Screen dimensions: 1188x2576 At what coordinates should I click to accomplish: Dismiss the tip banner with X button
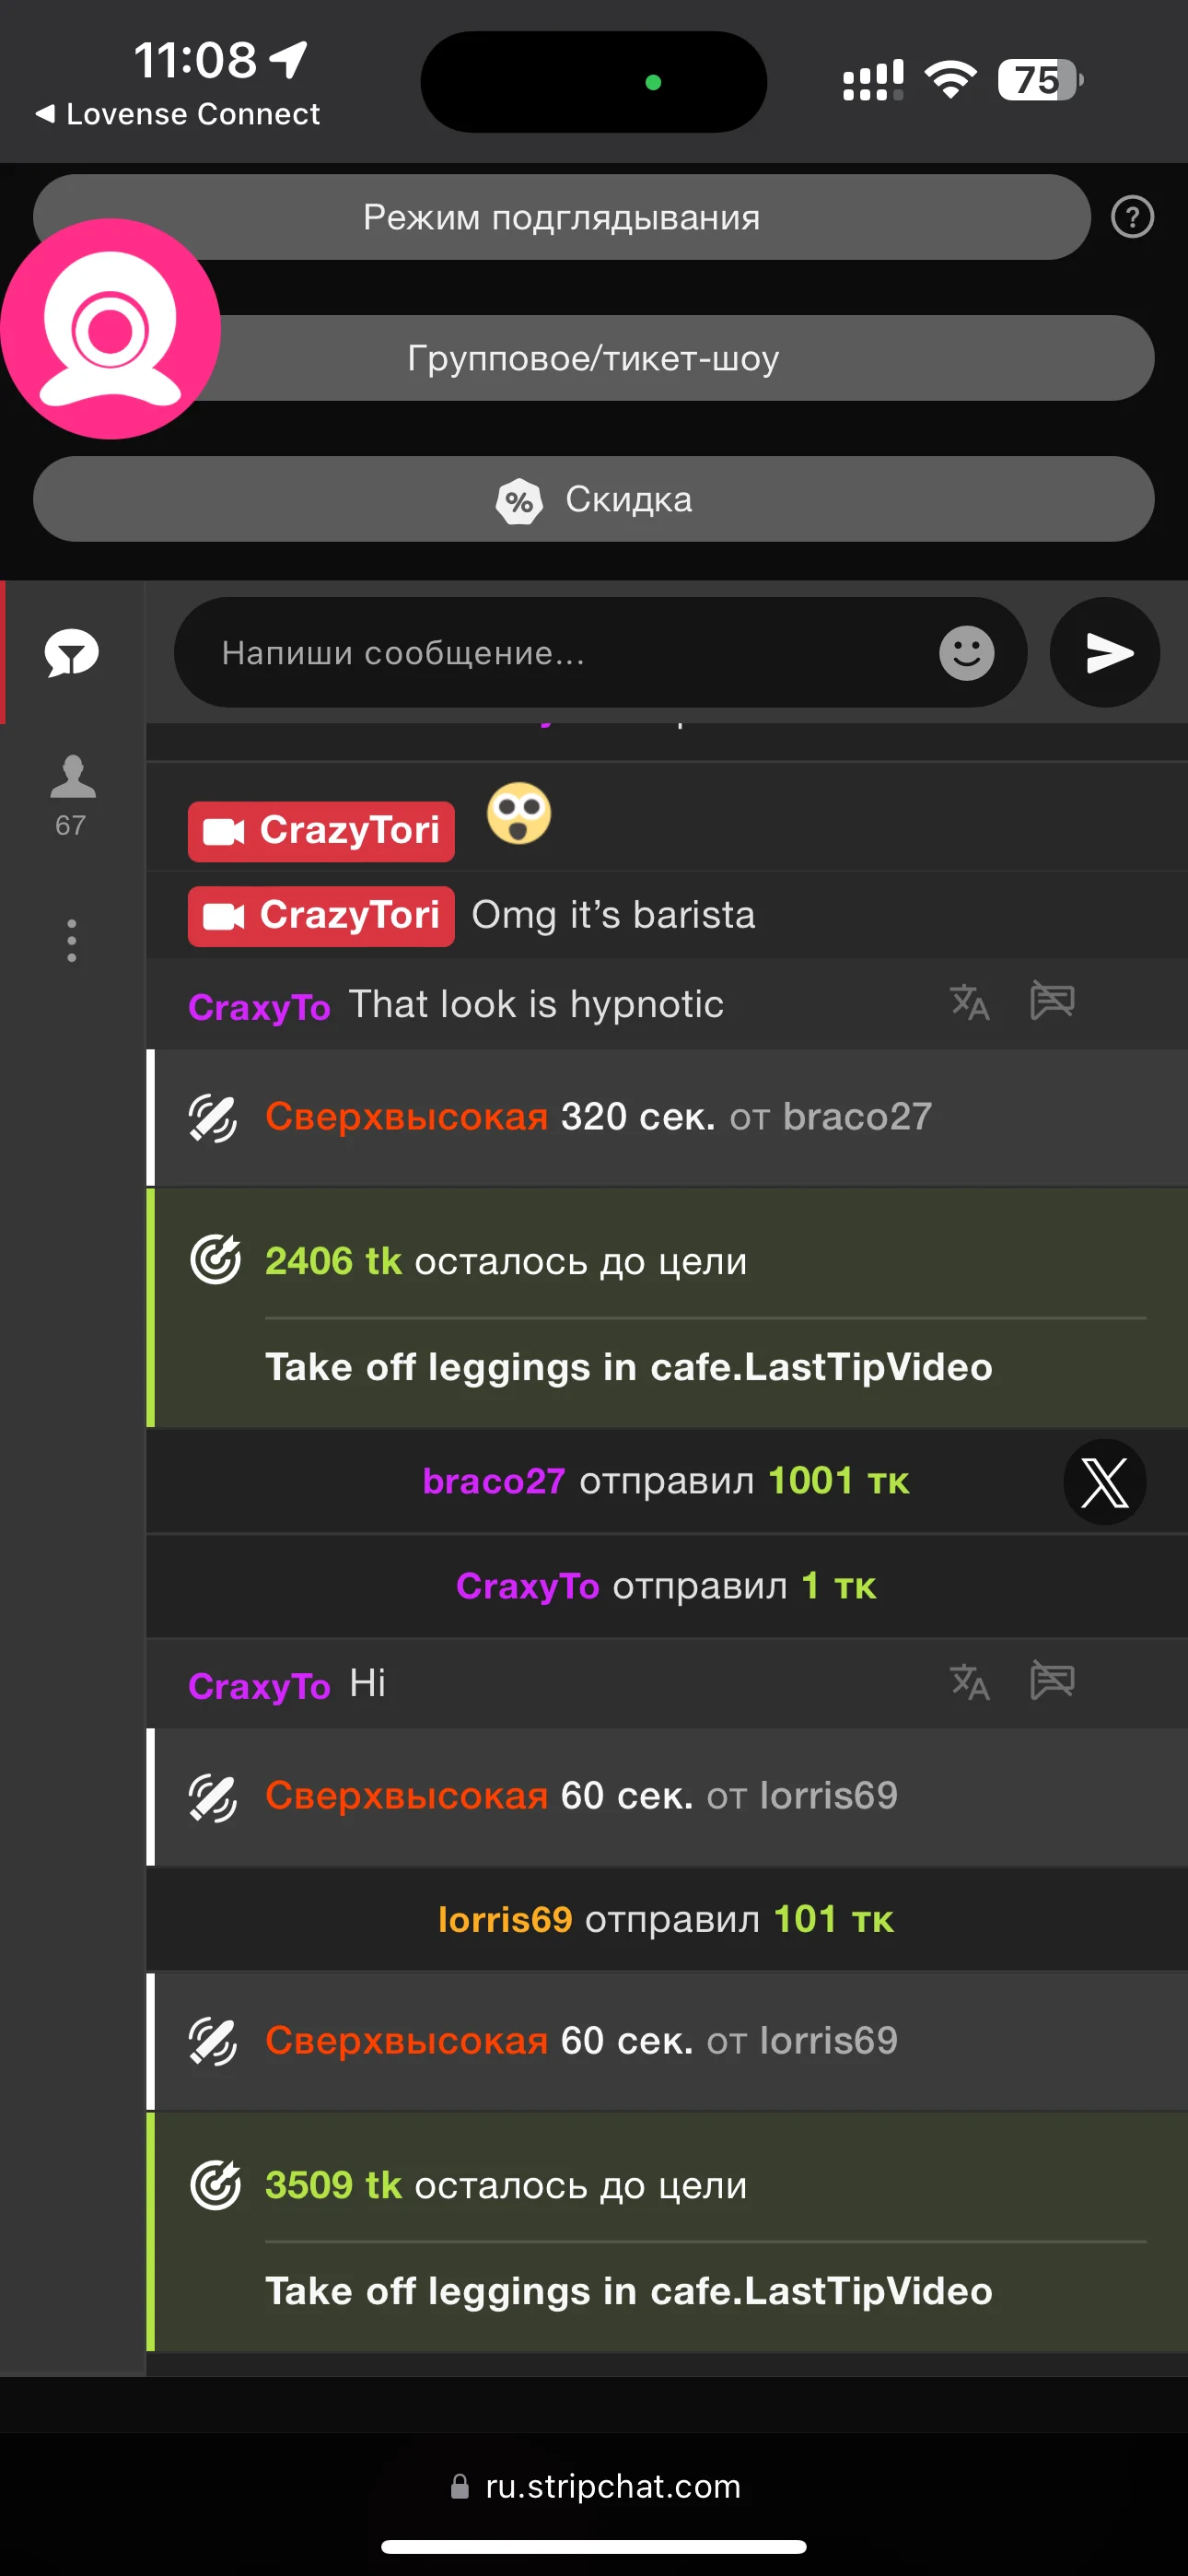[x=1104, y=1482]
